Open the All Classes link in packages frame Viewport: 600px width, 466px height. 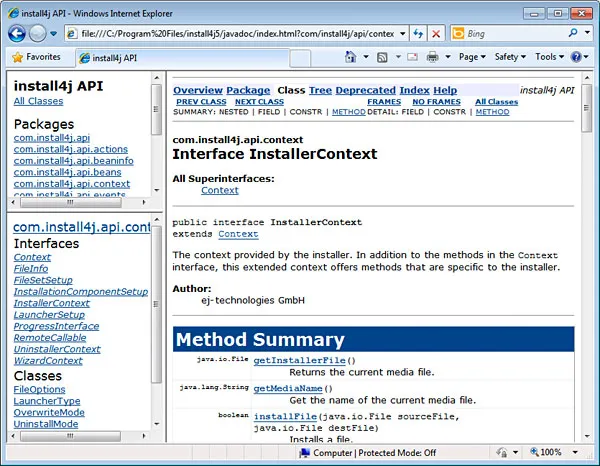(38, 101)
